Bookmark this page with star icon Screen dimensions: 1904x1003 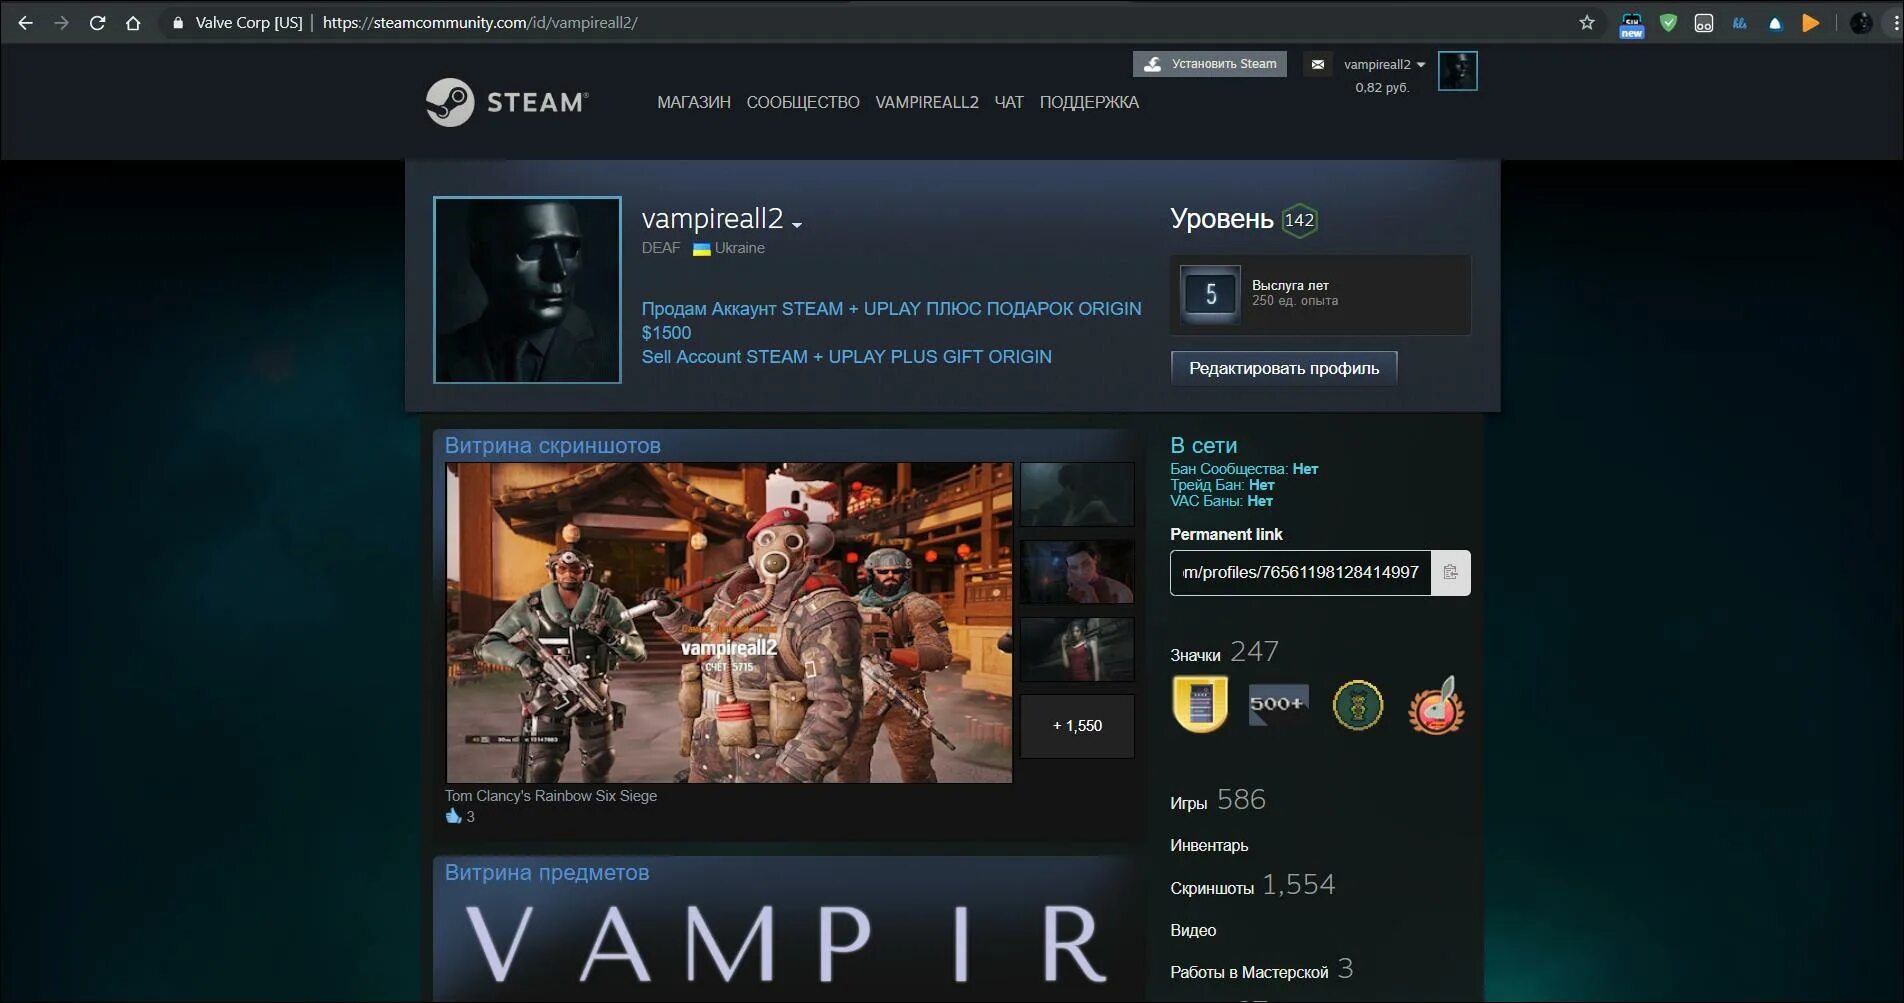tap(1587, 22)
